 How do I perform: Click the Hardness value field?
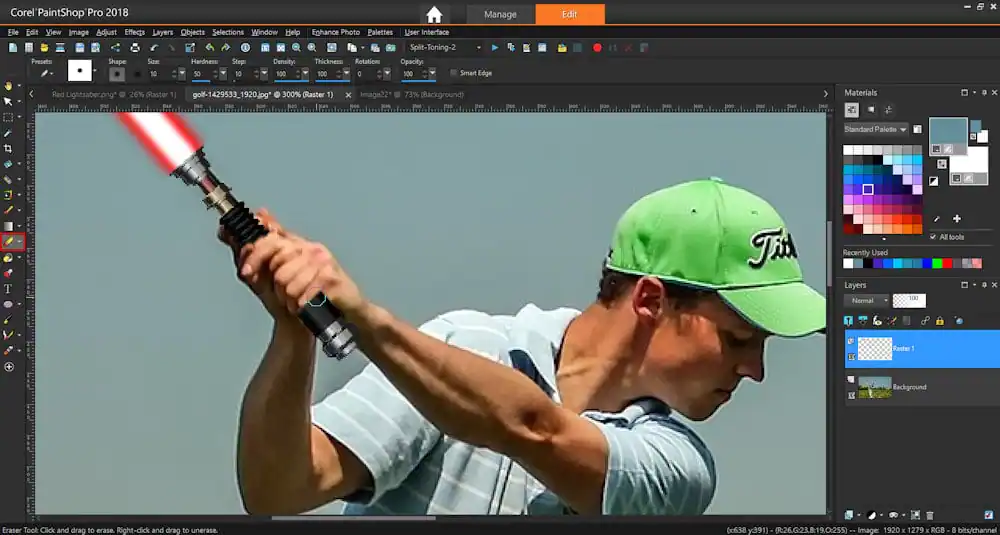(x=198, y=74)
